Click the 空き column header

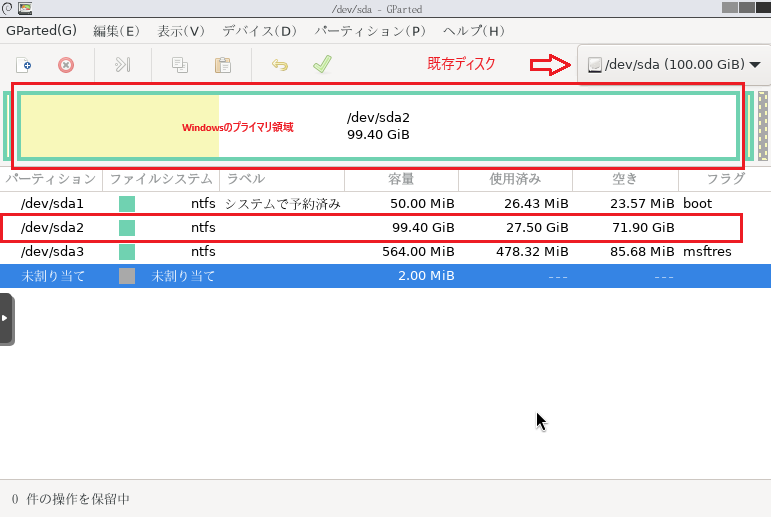pos(625,179)
